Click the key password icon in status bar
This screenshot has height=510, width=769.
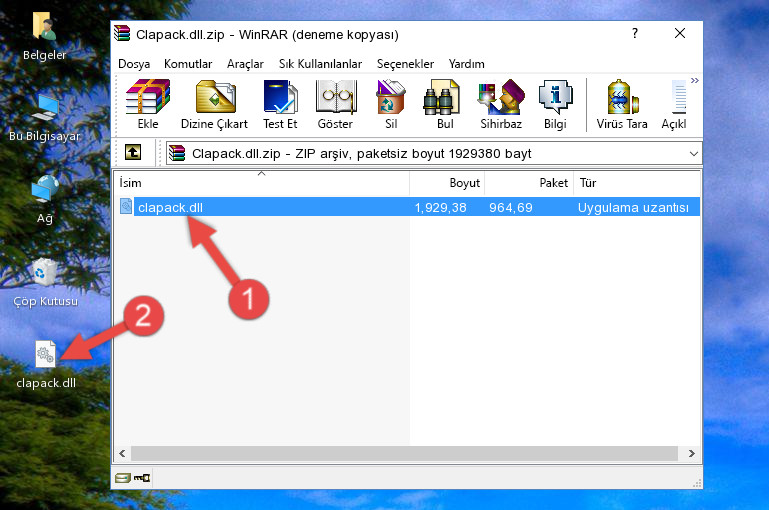point(142,478)
